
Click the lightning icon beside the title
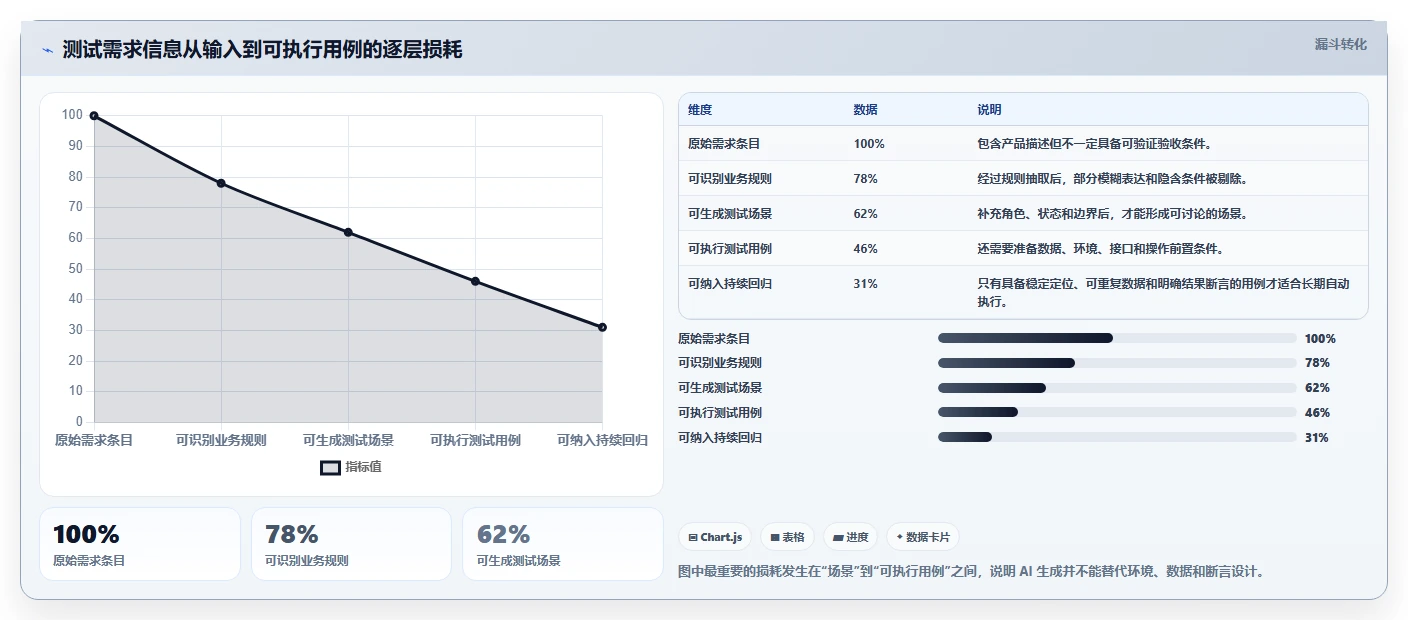(48, 50)
